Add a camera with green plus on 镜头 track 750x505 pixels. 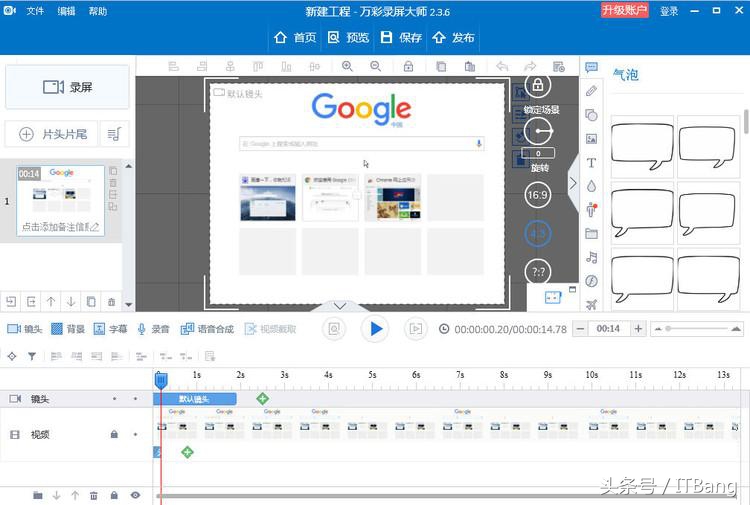click(x=262, y=398)
